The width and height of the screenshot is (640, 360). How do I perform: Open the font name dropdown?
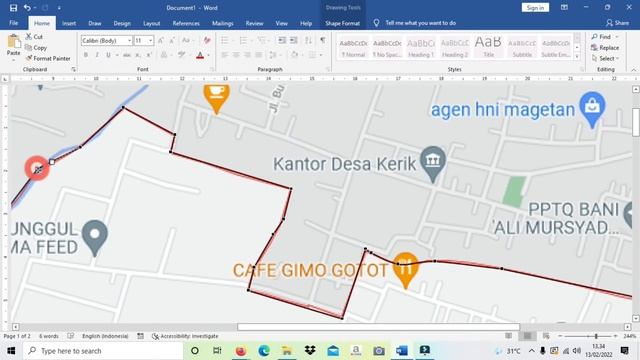[x=129, y=40]
